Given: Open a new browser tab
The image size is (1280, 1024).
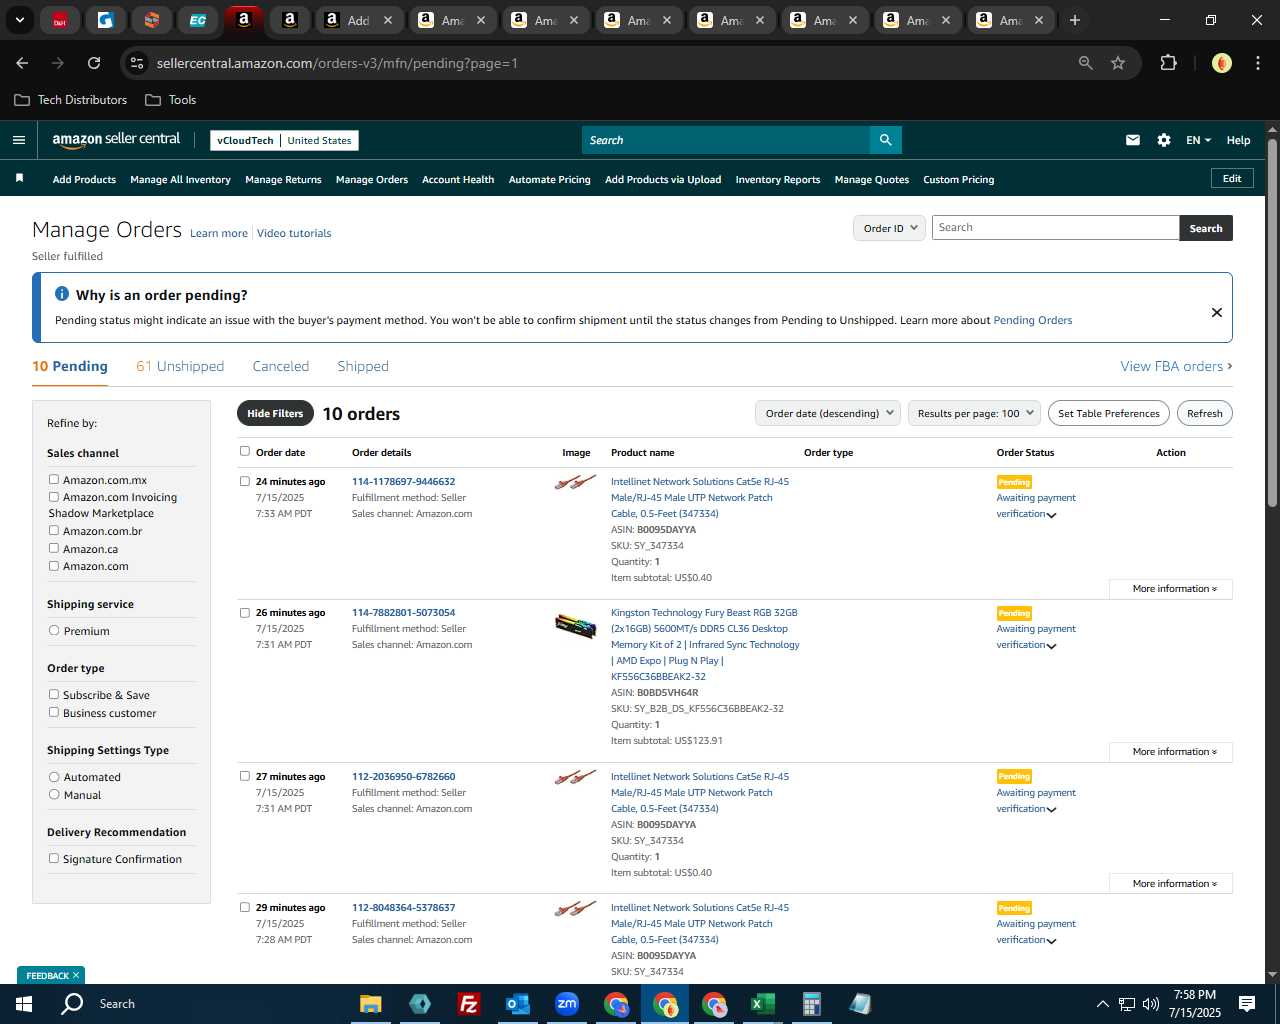Looking at the screenshot, I should tap(1074, 20).
